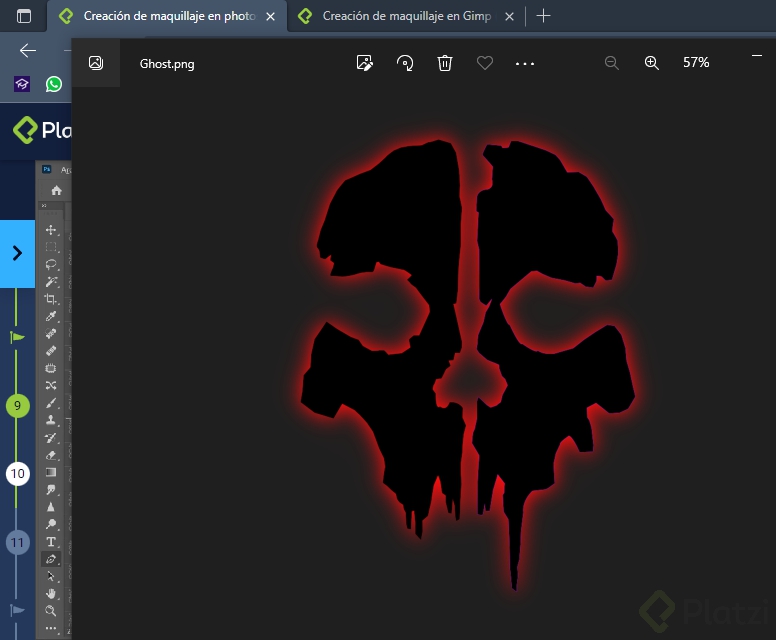Delete Ghost.png with the trash icon
776x640 pixels.
pos(445,63)
